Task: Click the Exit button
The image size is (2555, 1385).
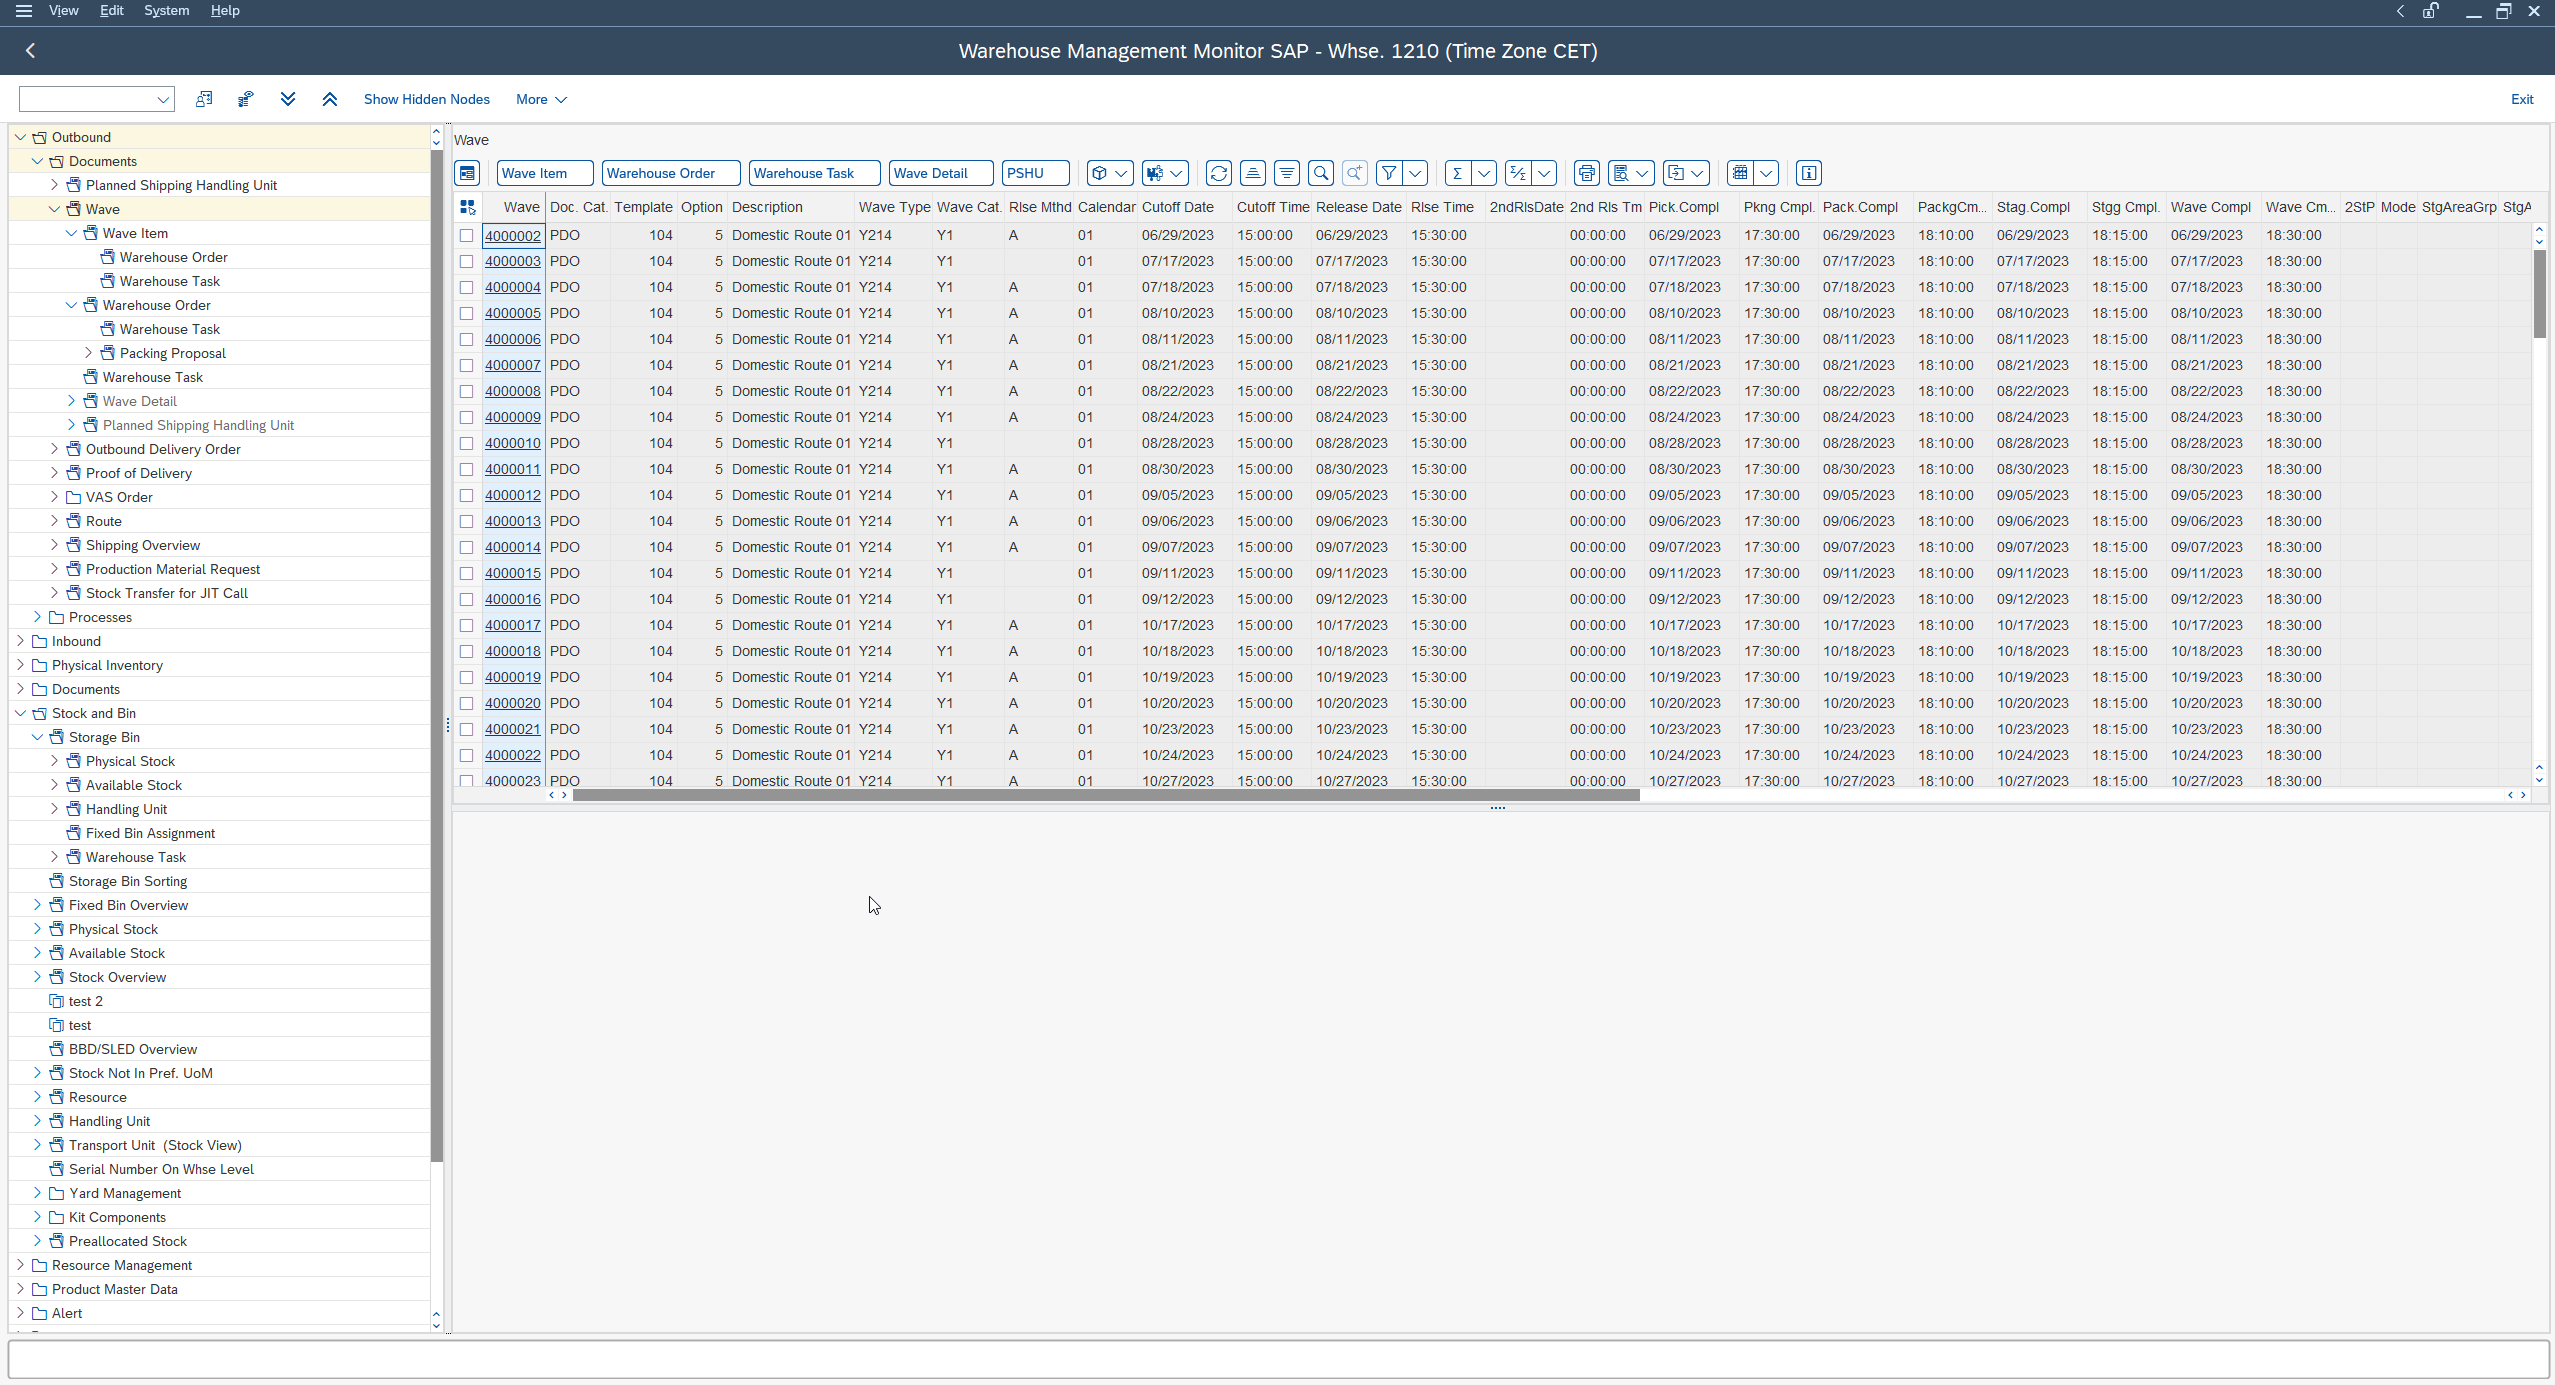Action: pyautogui.click(x=2522, y=99)
